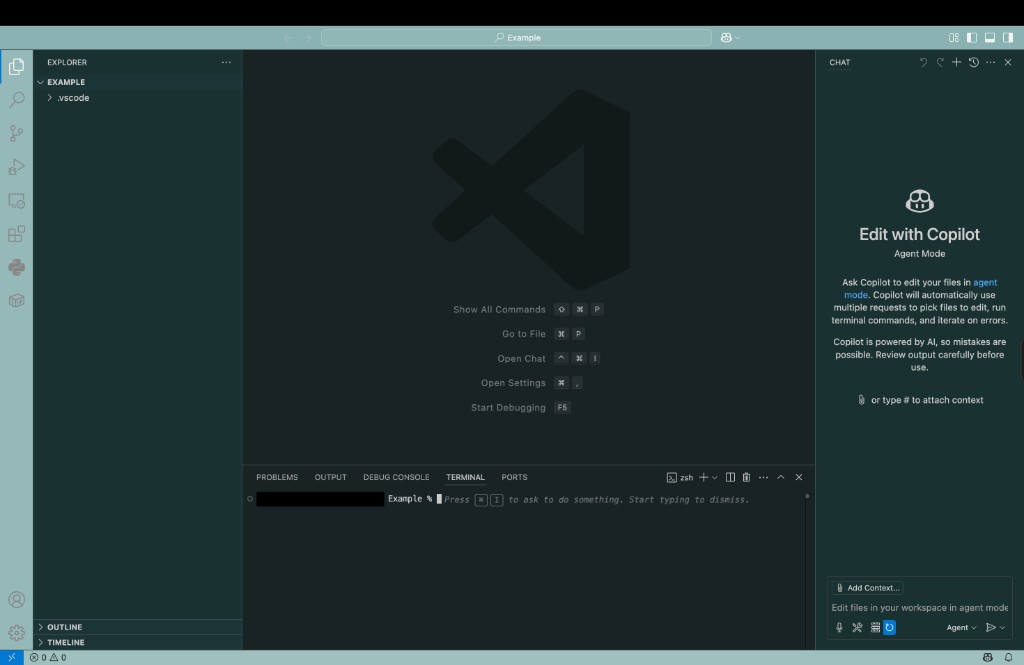Image resolution: width=1024 pixels, height=665 pixels.
Task: Switch to the DEBUG CONSOLE tab
Action: tap(396, 478)
